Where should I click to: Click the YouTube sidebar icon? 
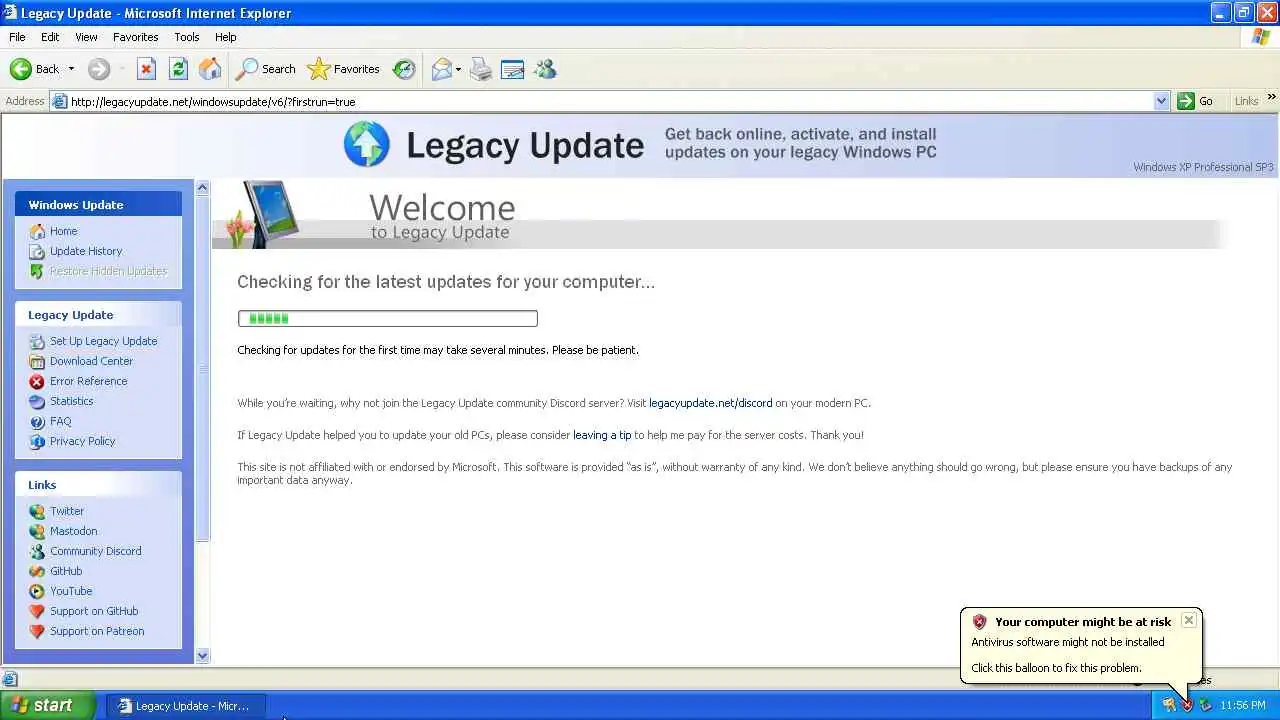(x=37, y=591)
